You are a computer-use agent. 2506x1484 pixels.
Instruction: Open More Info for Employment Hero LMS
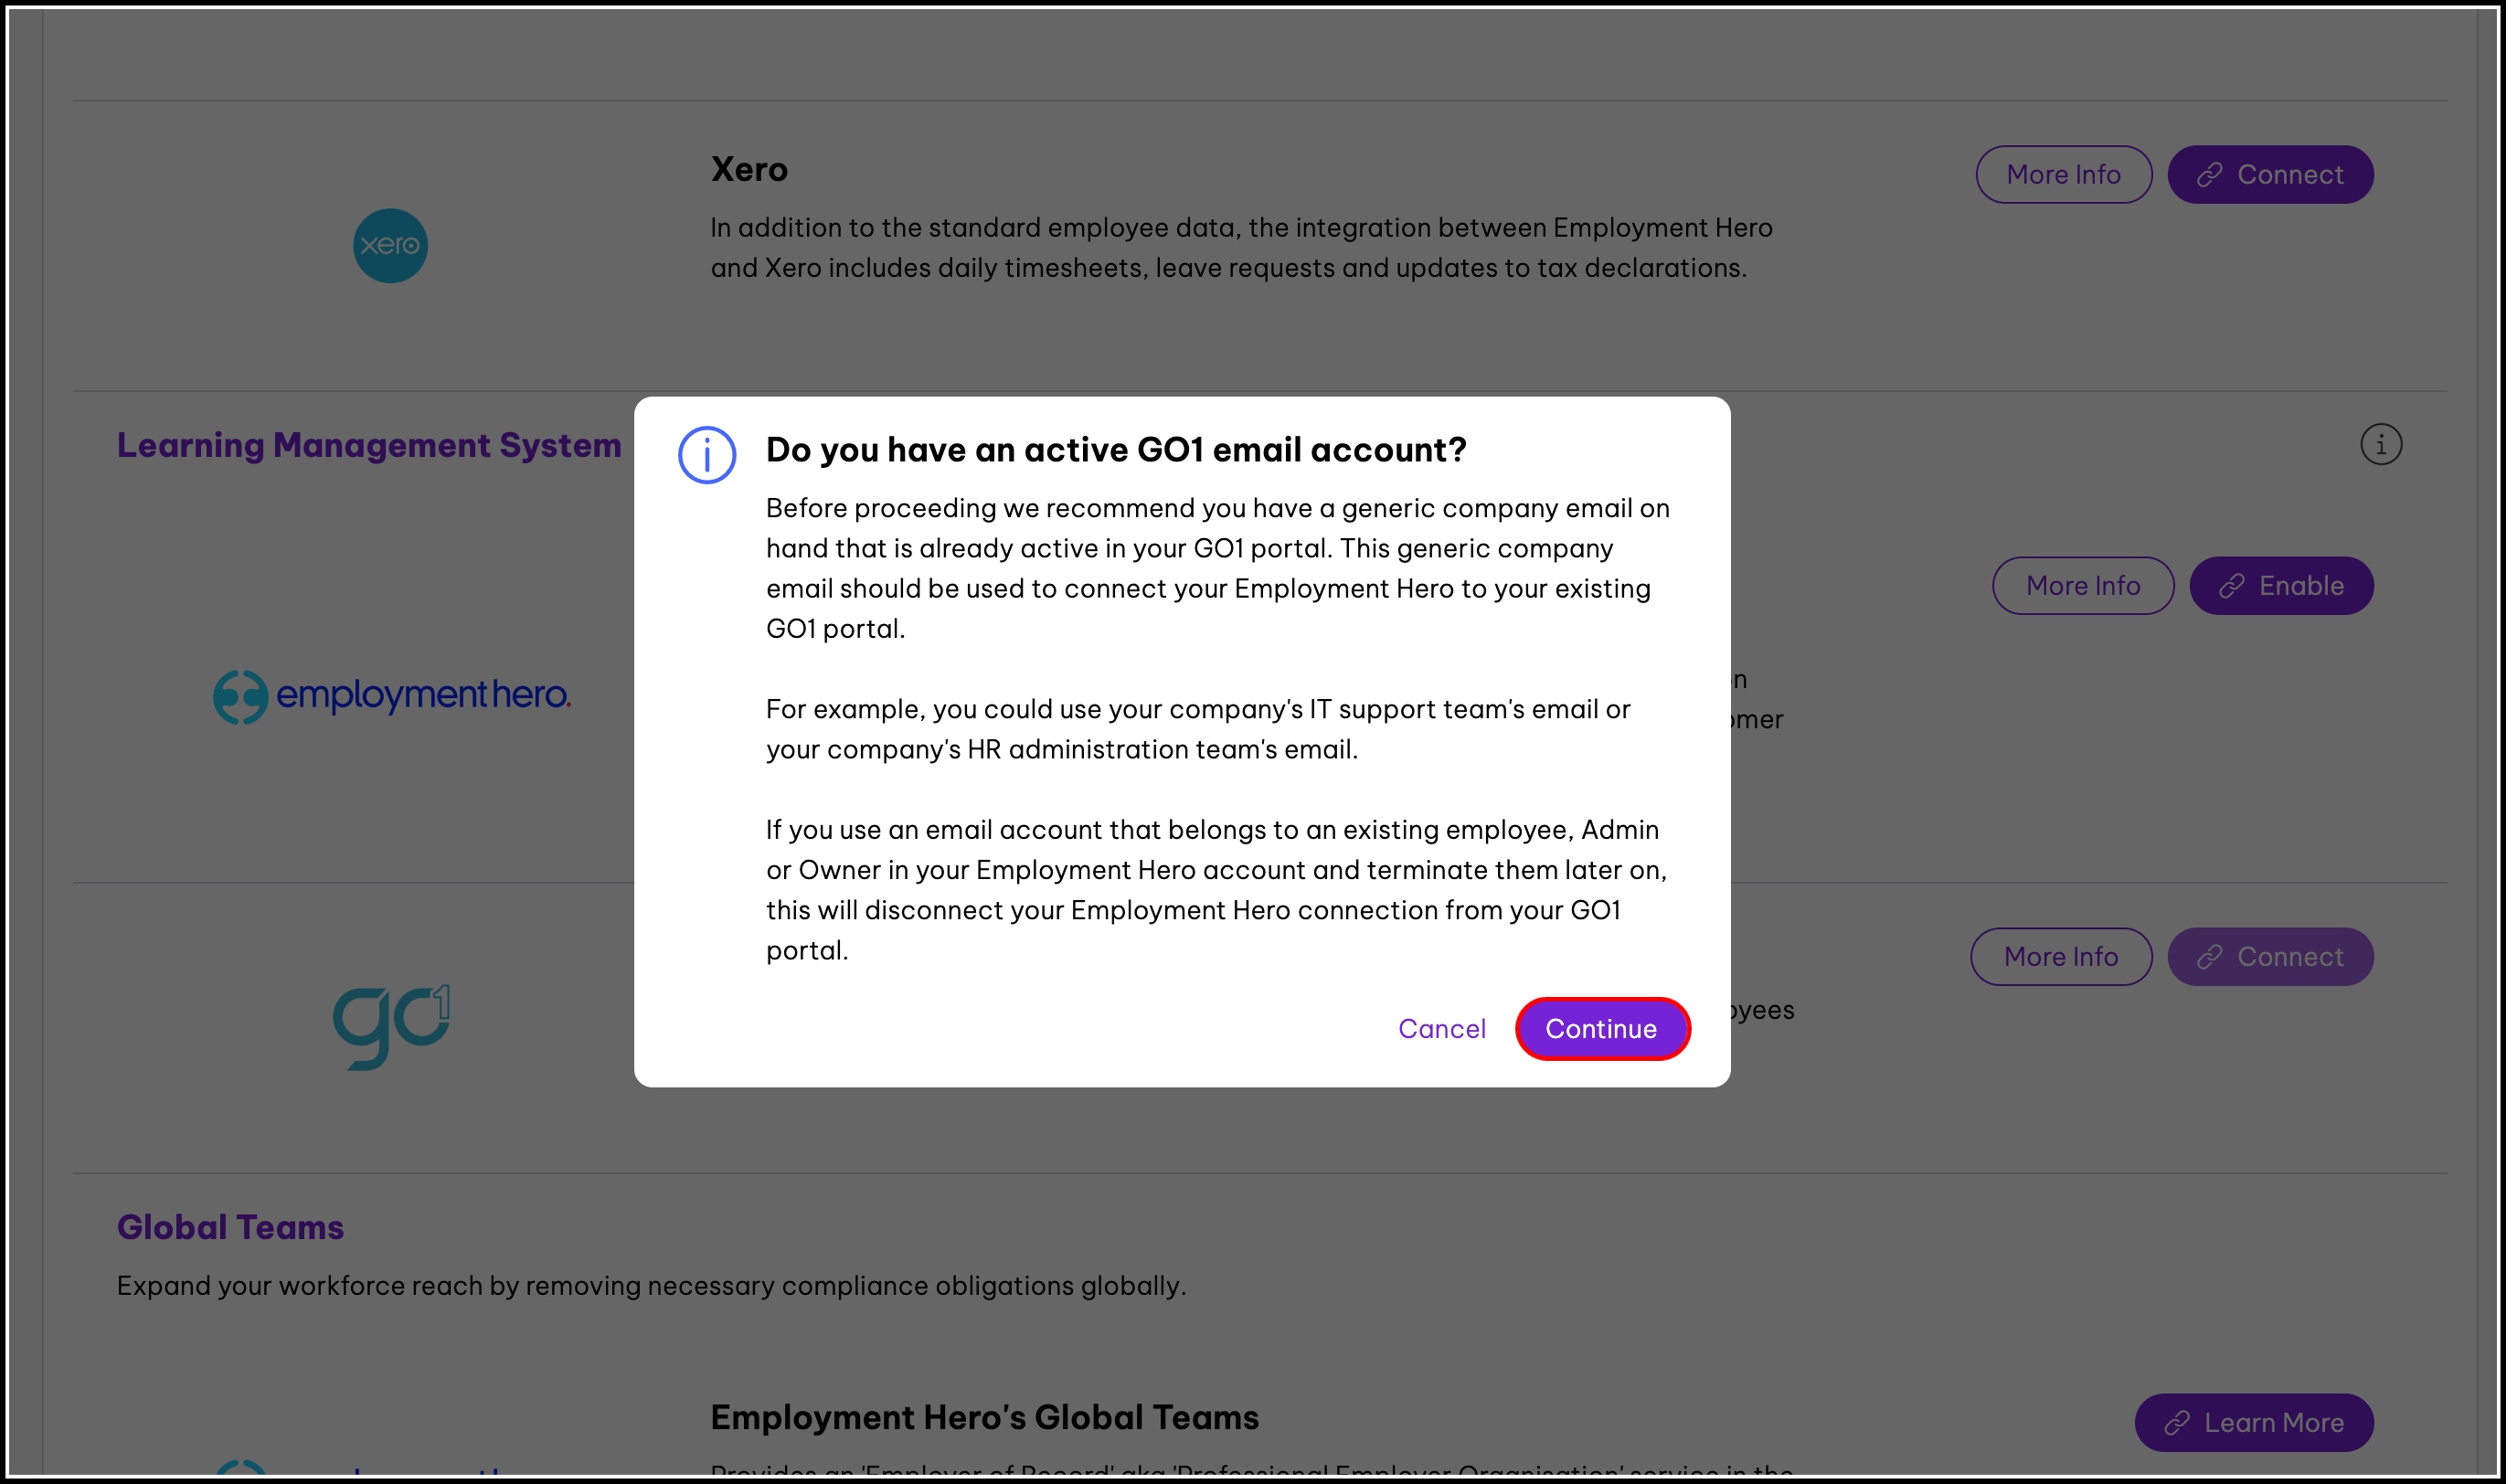[x=2082, y=586]
